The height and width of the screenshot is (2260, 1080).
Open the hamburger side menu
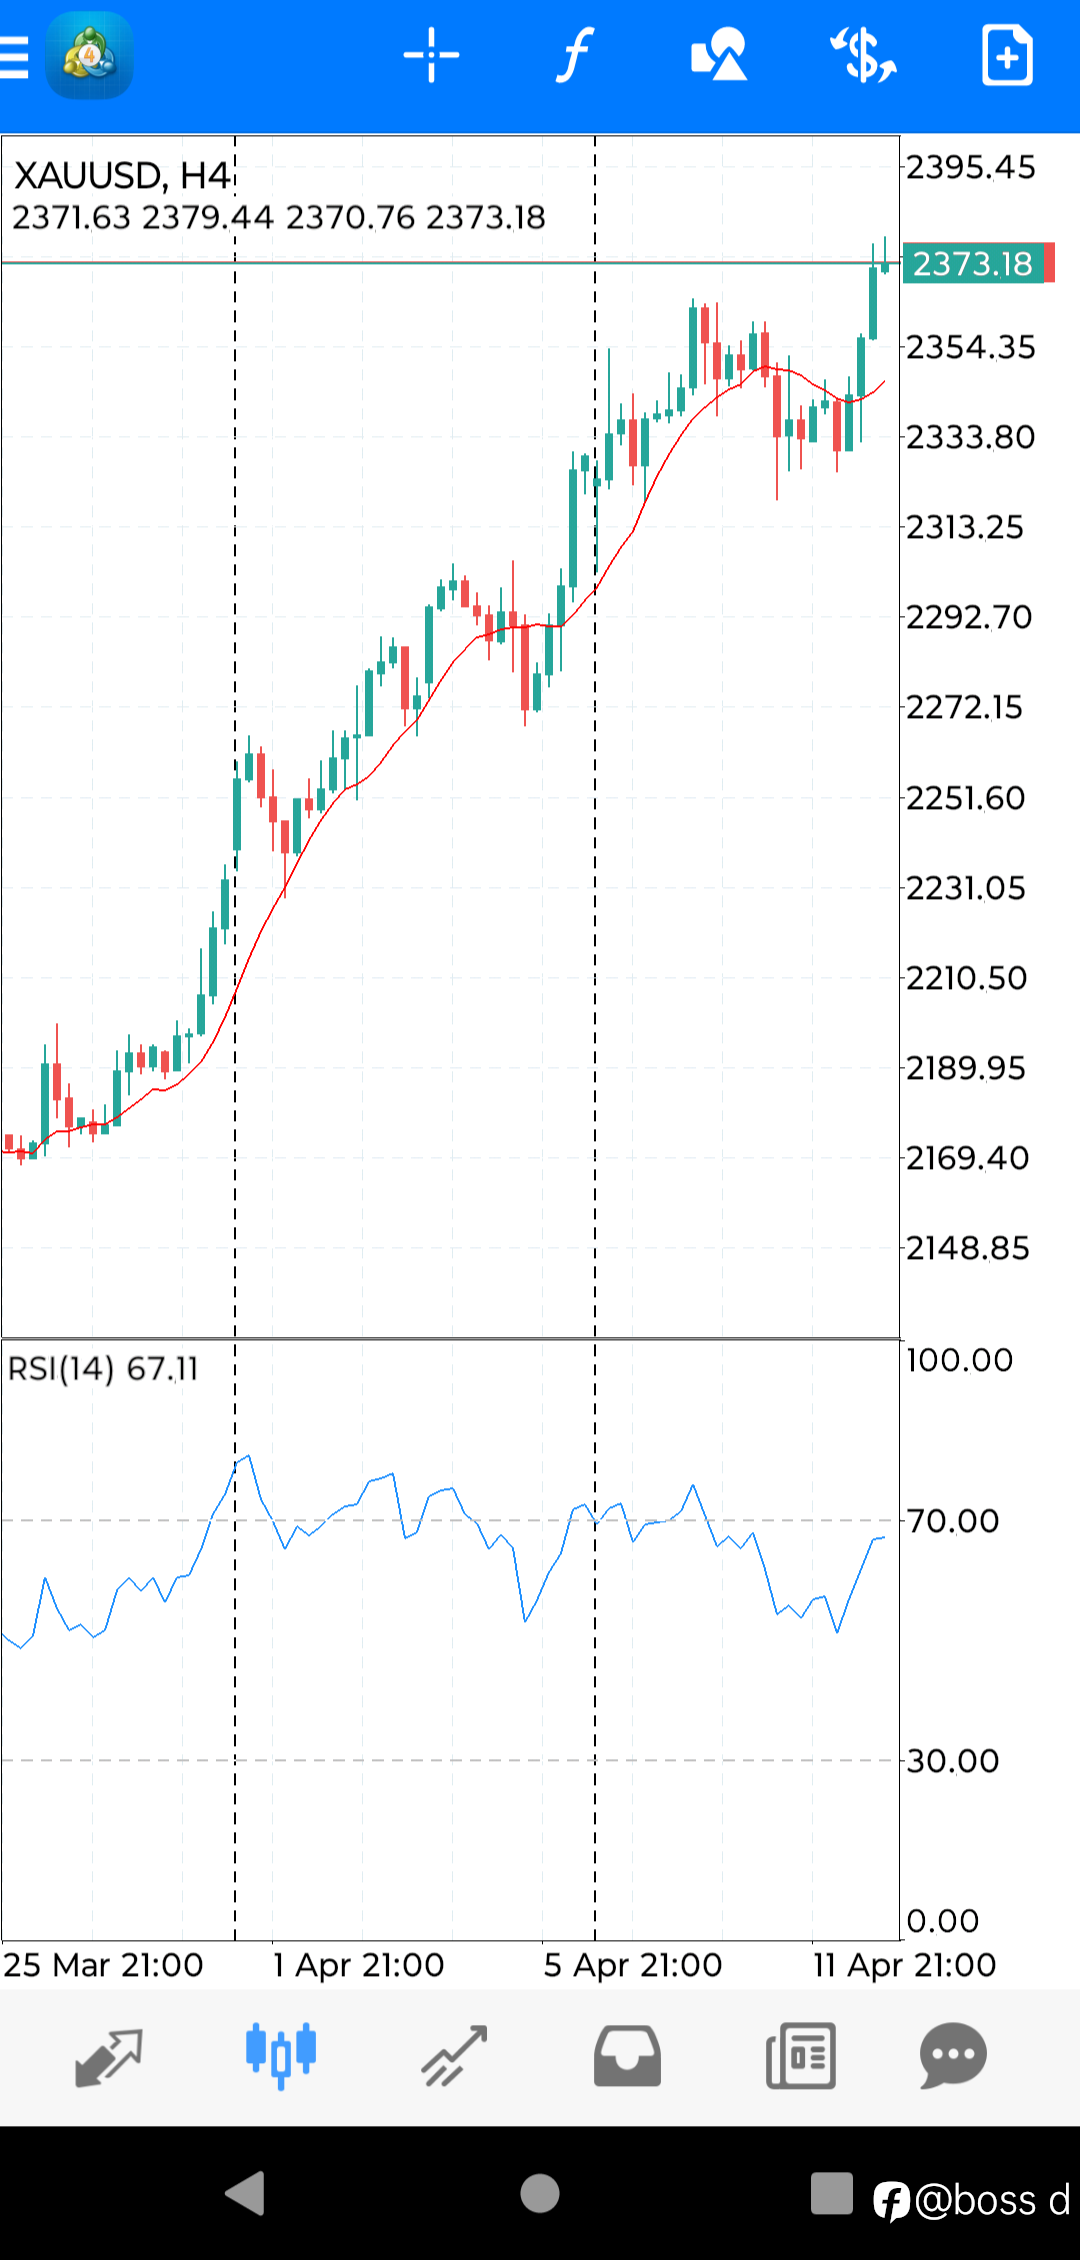14,56
